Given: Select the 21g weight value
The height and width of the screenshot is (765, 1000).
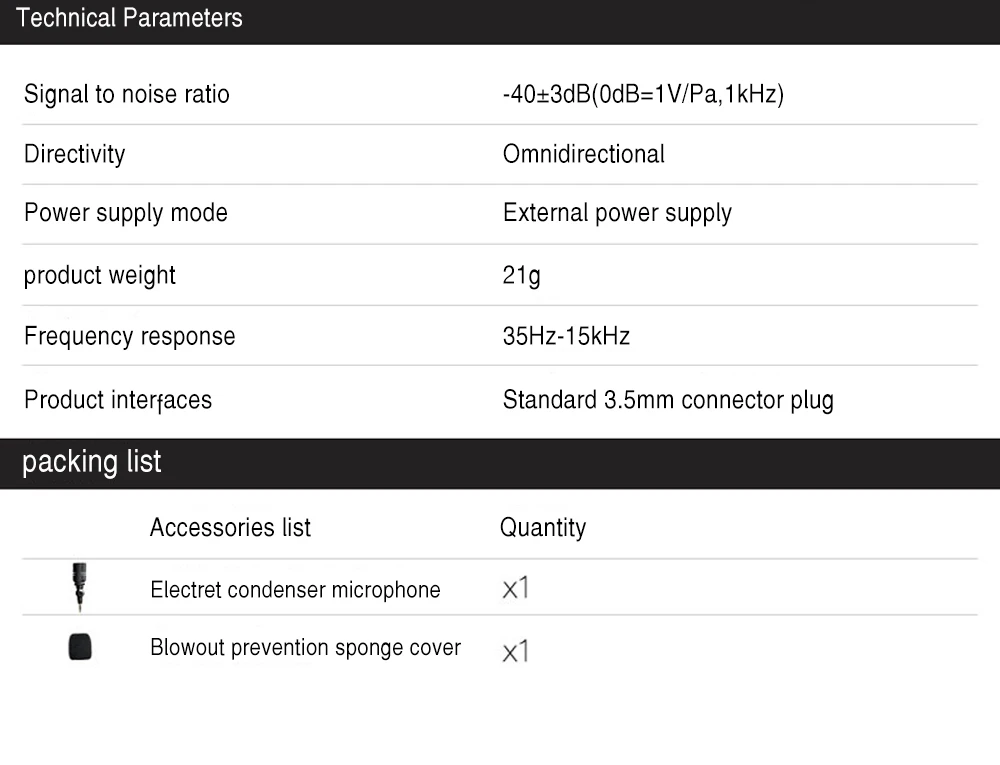Looking at the screenshot, I should pos(522,275).
